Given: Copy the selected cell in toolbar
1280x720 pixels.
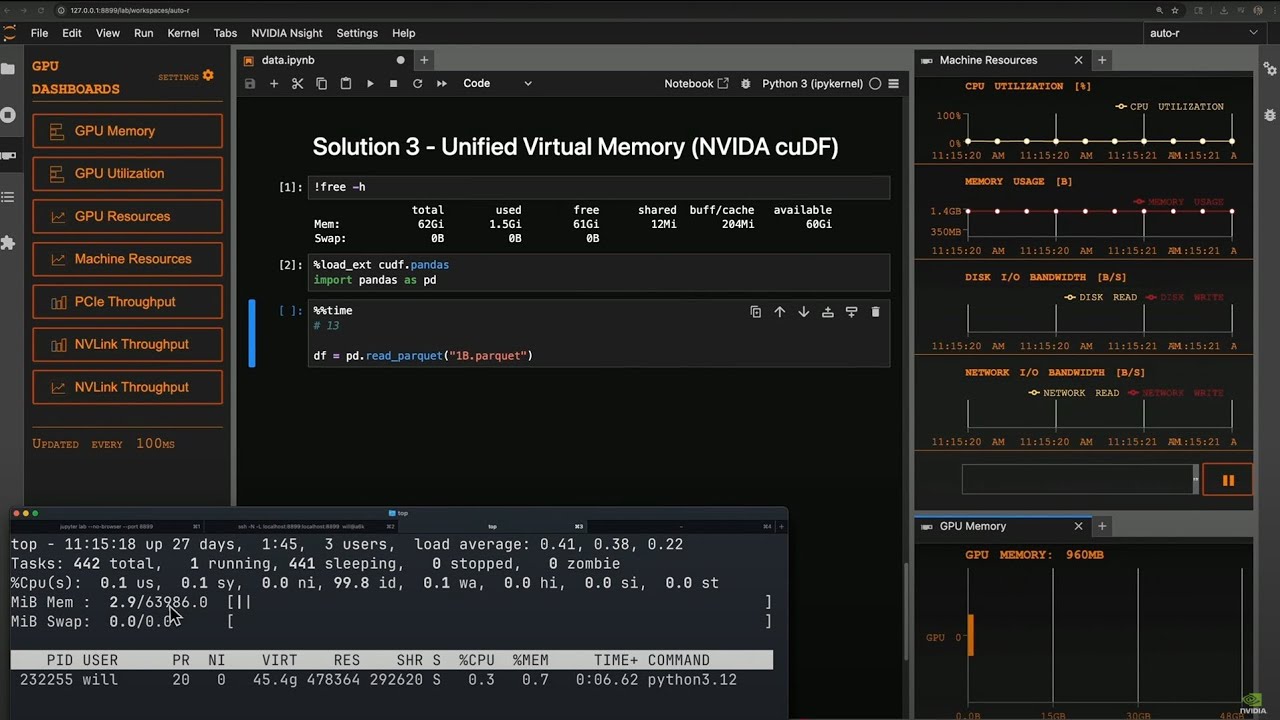Looking at the screenshot, I should [322, 84].
